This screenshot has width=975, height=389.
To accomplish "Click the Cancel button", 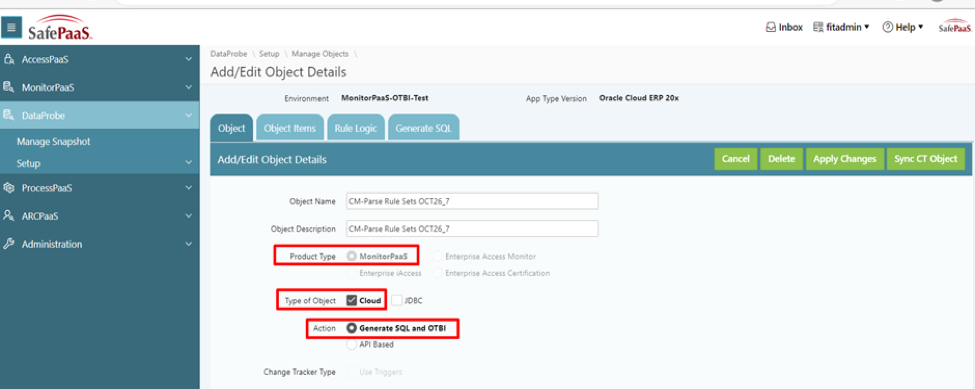I will [736, 159].
